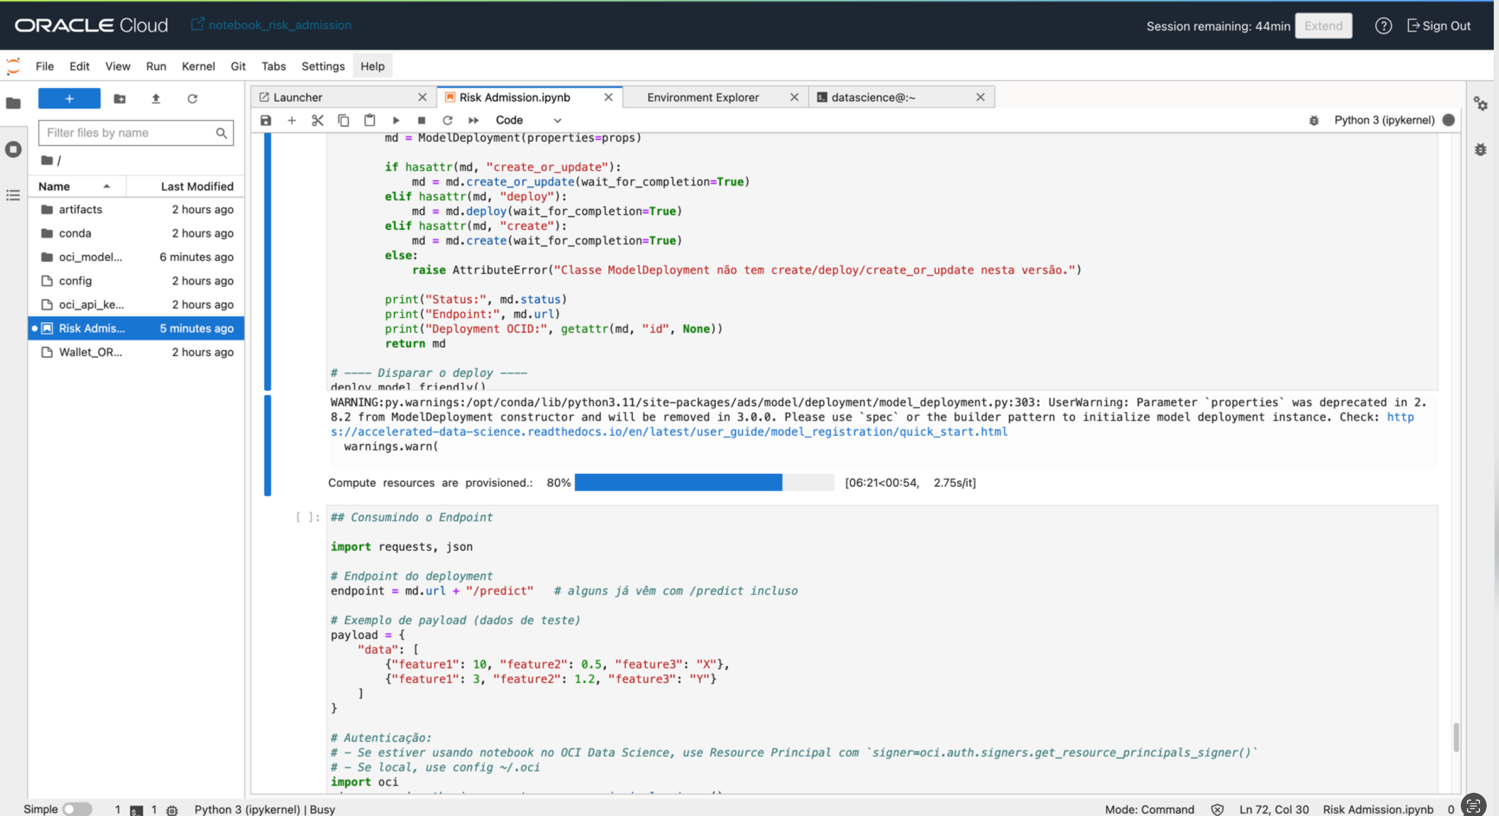The width and height of the screenshot is (1499, 816).
Task: Open the Code cell type dropdown
Action: tap(528, 120)
